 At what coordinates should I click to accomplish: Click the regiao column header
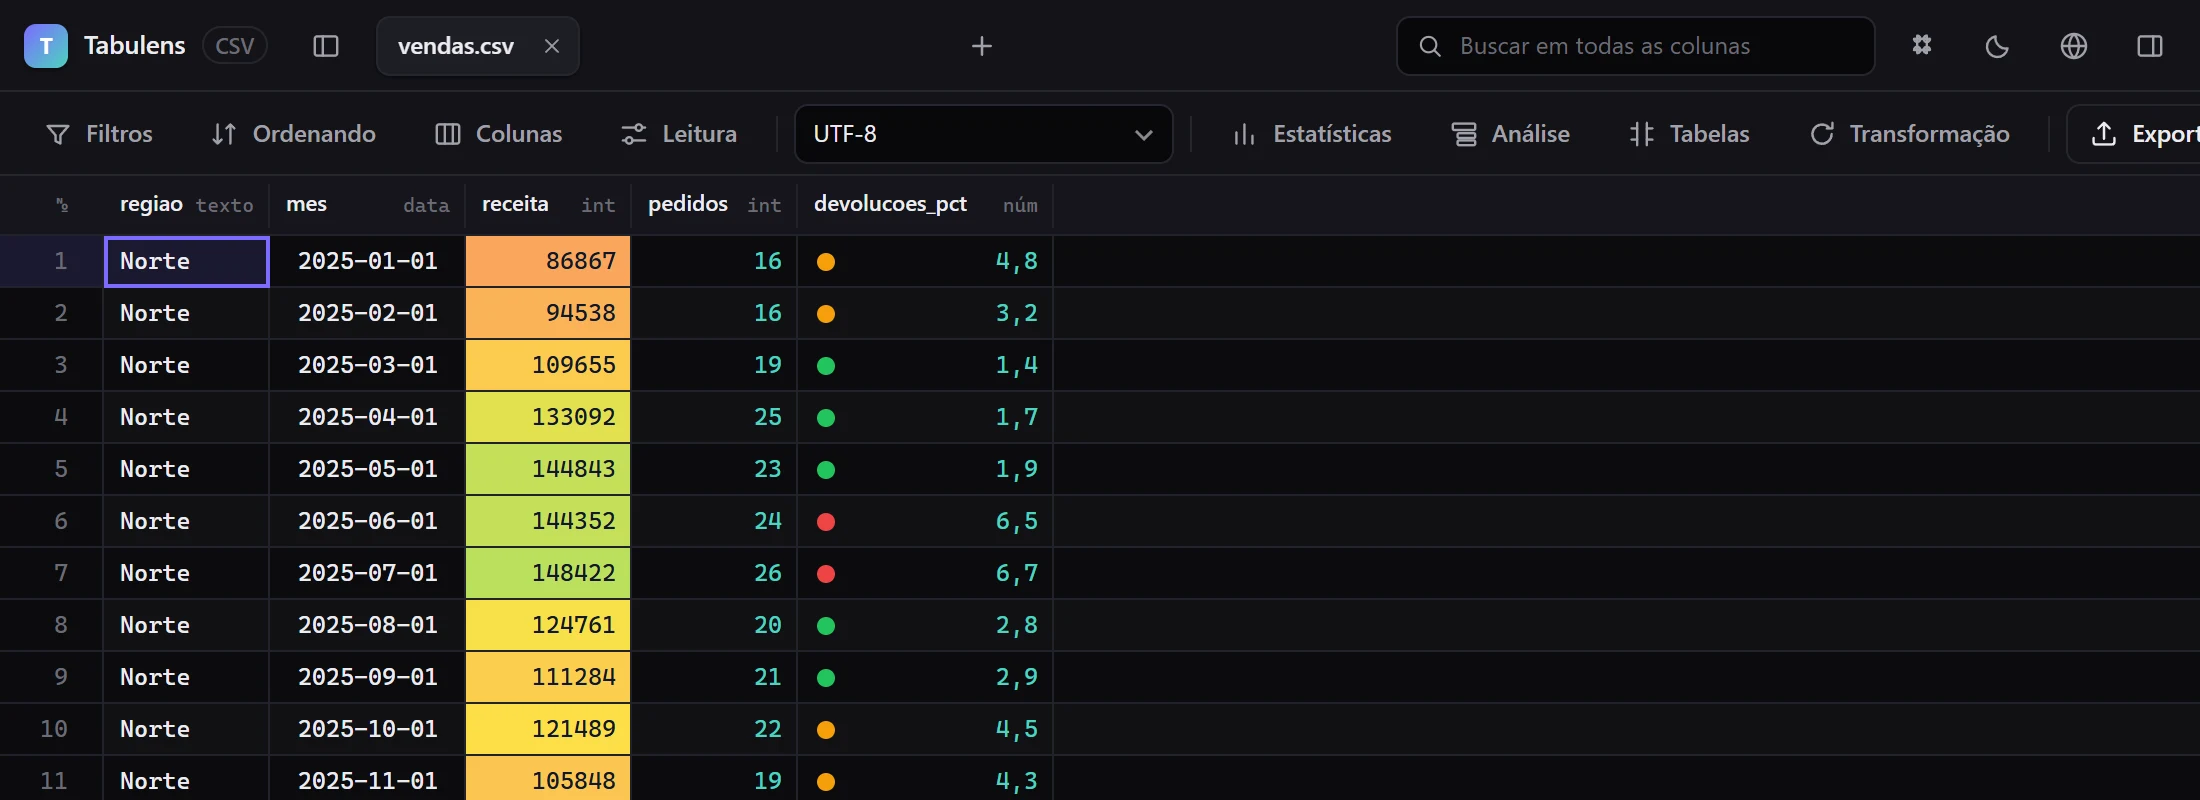(x=186, y=205)
